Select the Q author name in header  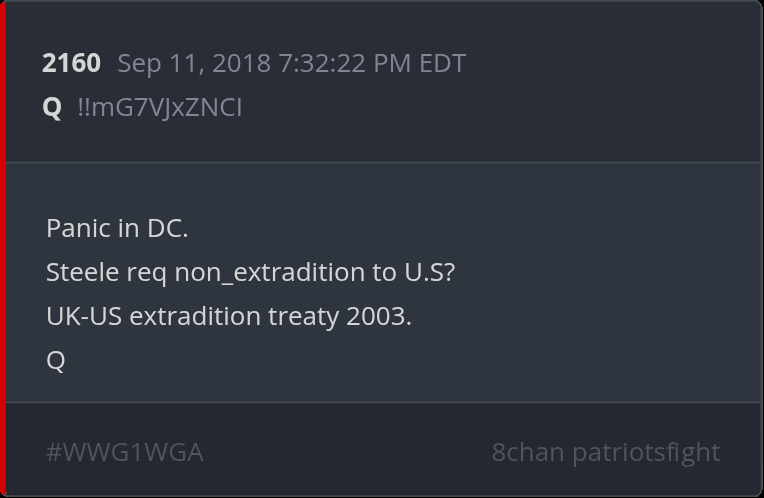click(52, 108)
